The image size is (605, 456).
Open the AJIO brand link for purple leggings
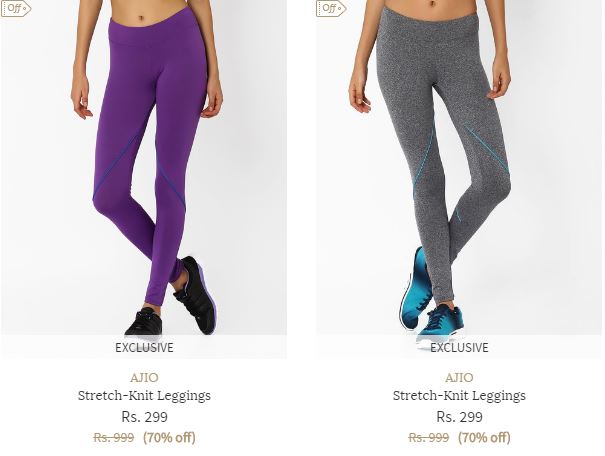144,377
